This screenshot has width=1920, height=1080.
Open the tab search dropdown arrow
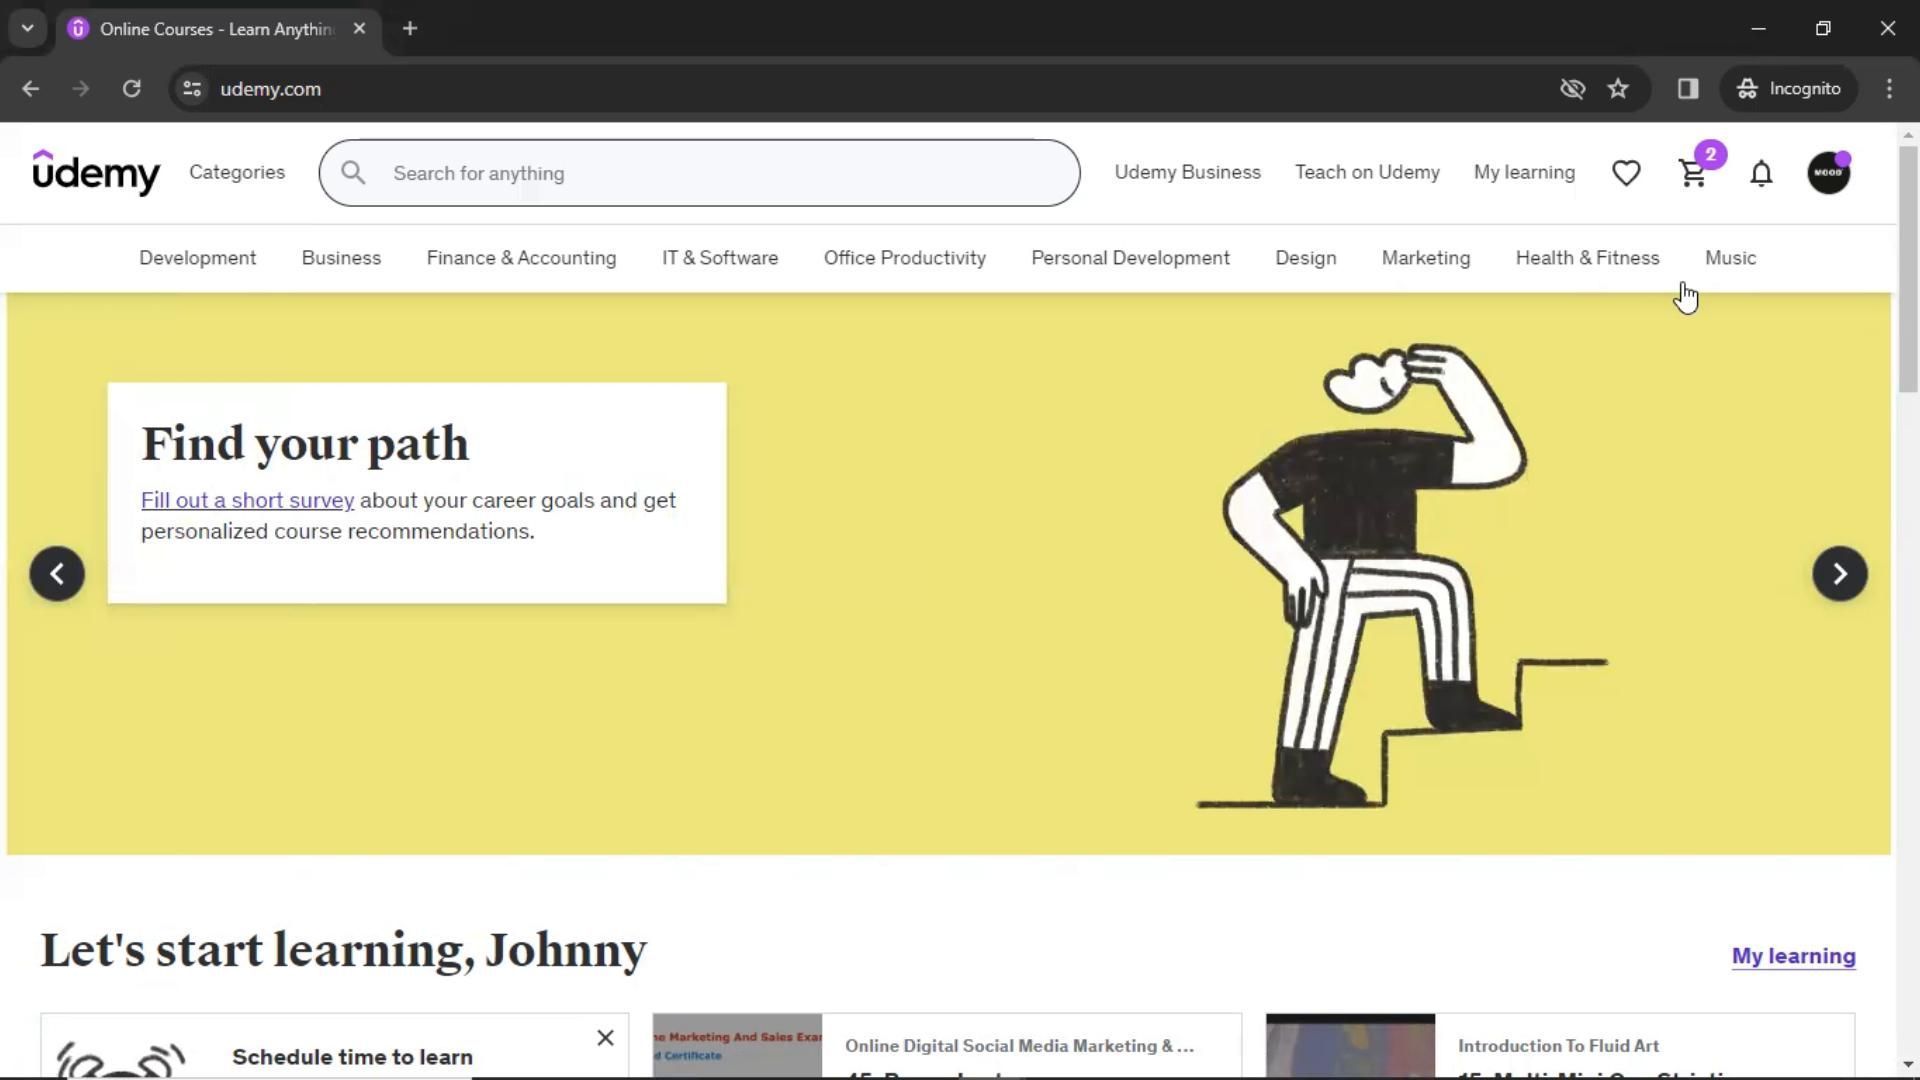27,29
